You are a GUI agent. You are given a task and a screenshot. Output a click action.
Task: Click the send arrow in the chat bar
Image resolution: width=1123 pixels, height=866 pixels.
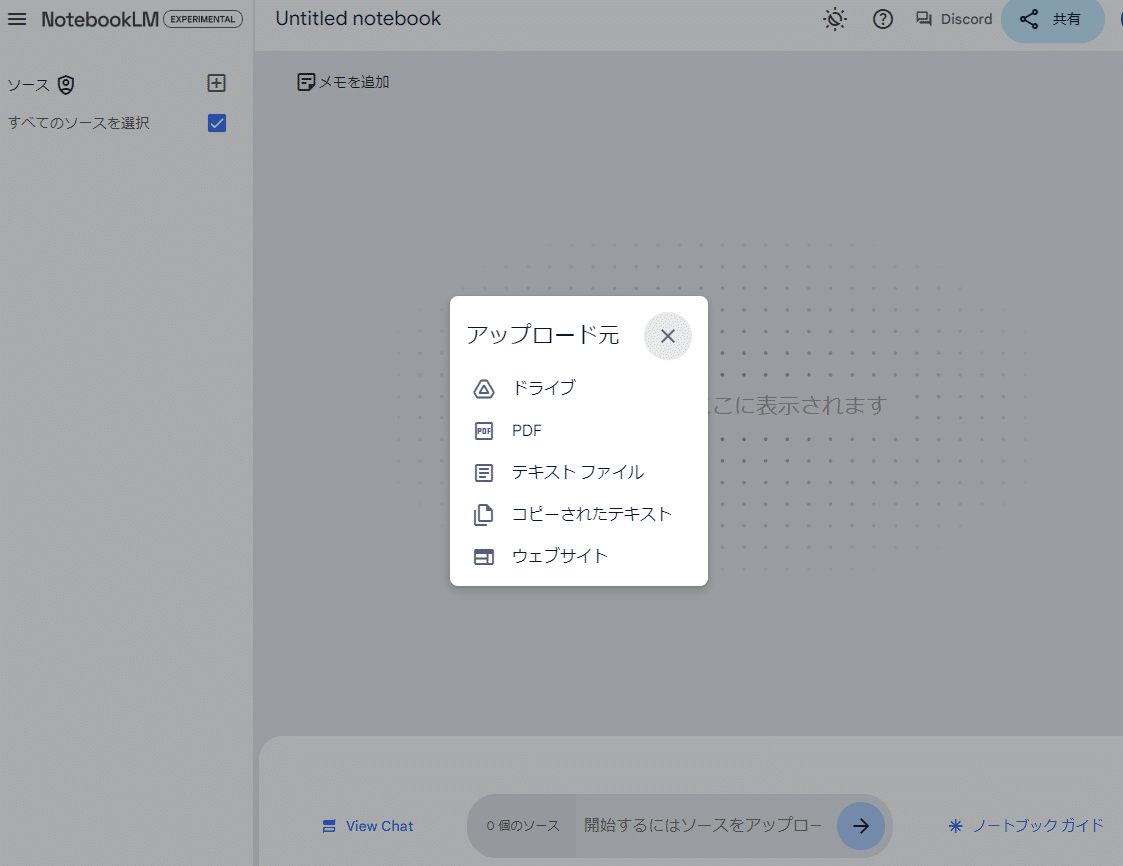[861, 825]
